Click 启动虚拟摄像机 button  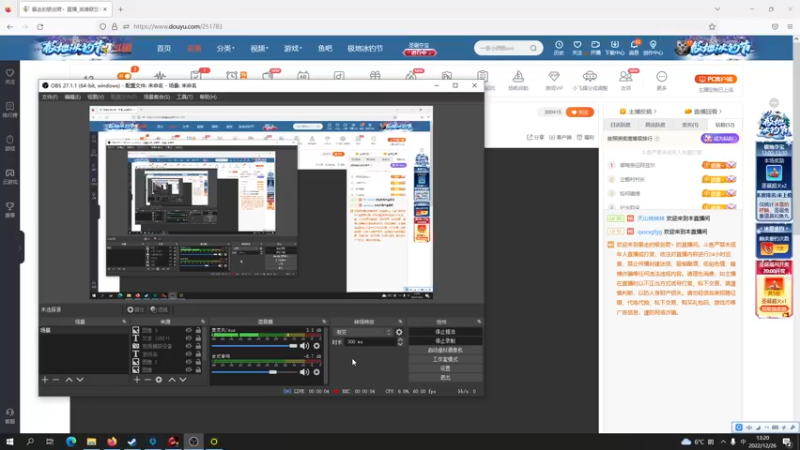click(x=445, y=350)
